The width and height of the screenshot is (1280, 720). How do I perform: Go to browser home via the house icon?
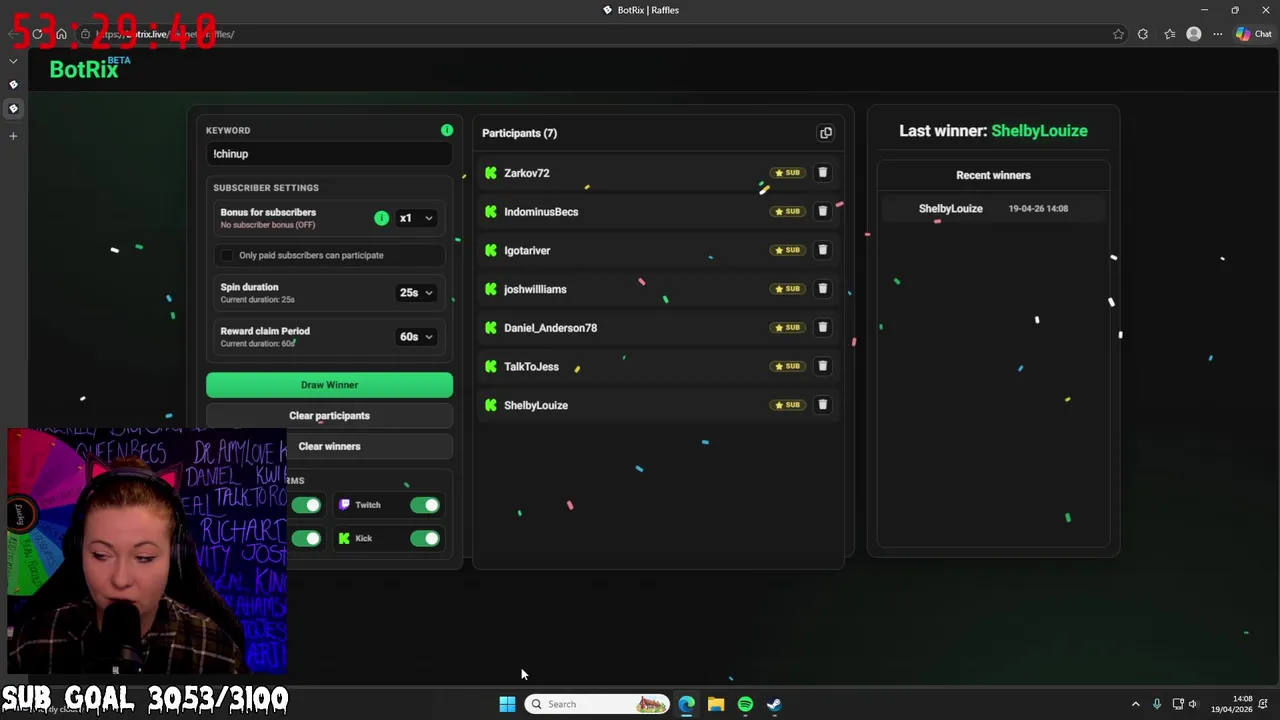pyautogui.click(x=61, y=34)
